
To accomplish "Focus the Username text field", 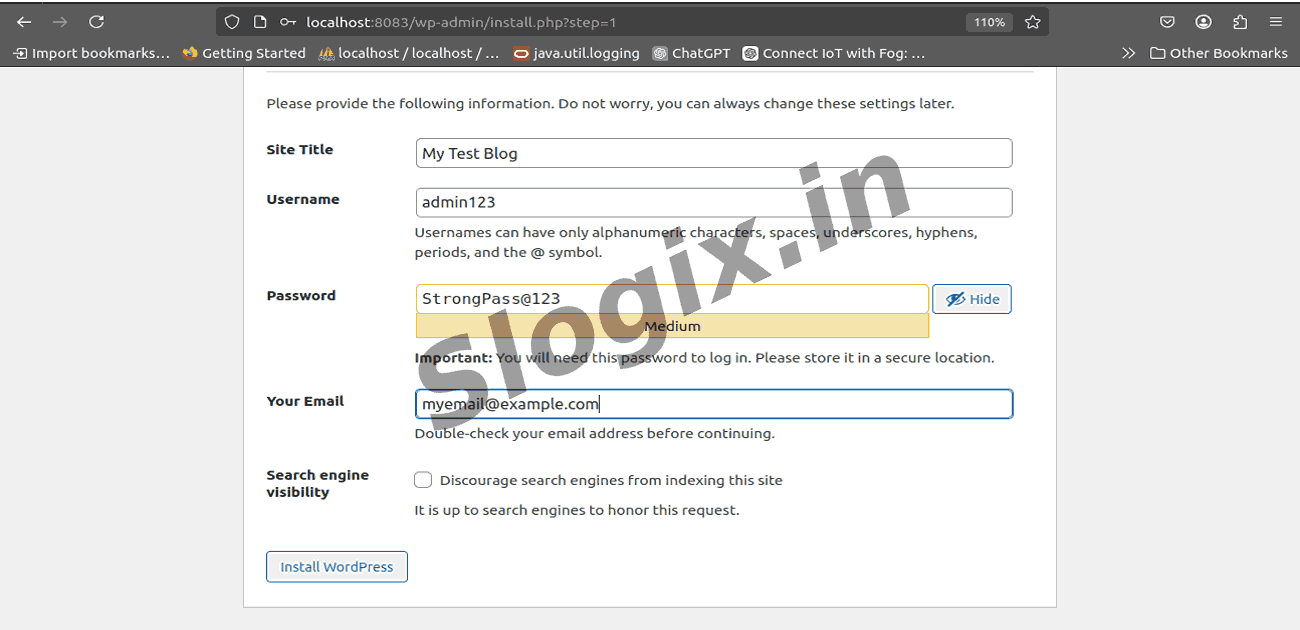I will 713,202.
